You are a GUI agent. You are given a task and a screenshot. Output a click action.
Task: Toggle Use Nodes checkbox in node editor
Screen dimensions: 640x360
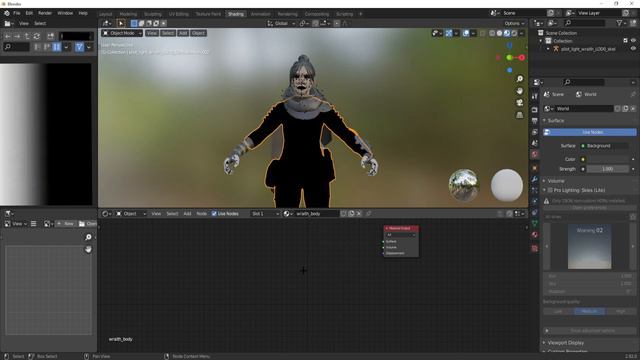214,213
